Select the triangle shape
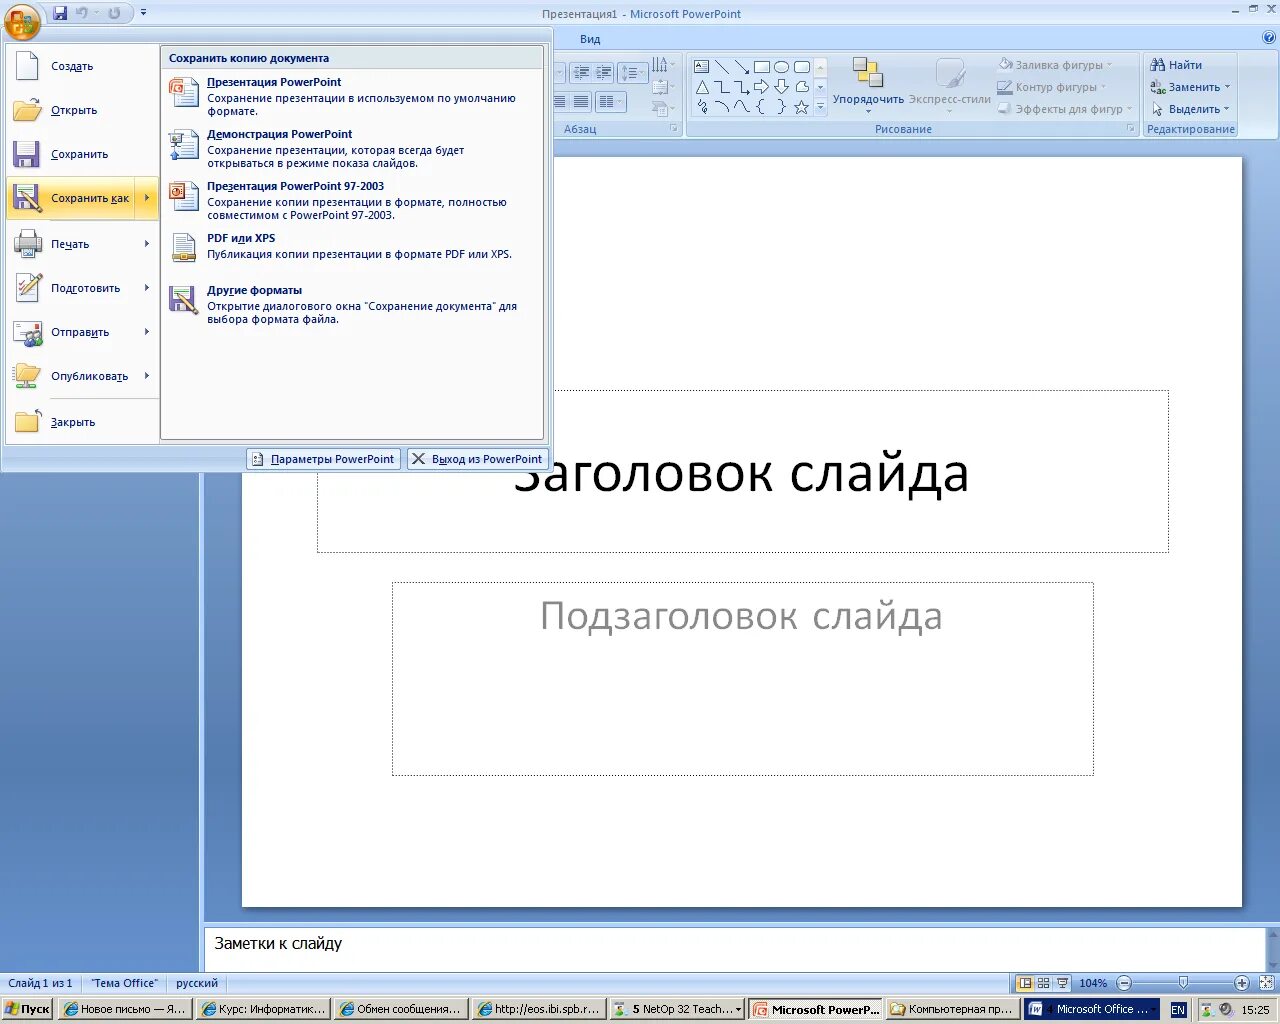 point(702,87)
